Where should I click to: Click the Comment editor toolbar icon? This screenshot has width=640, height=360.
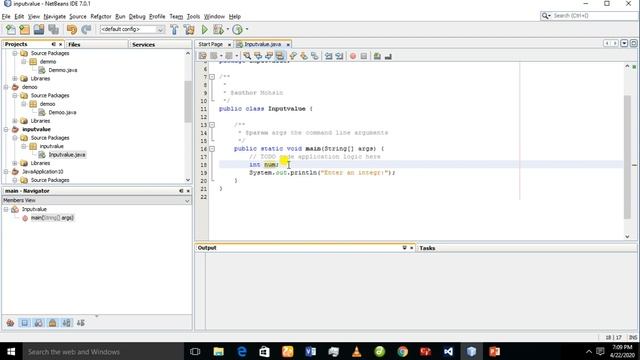point(377,56)
